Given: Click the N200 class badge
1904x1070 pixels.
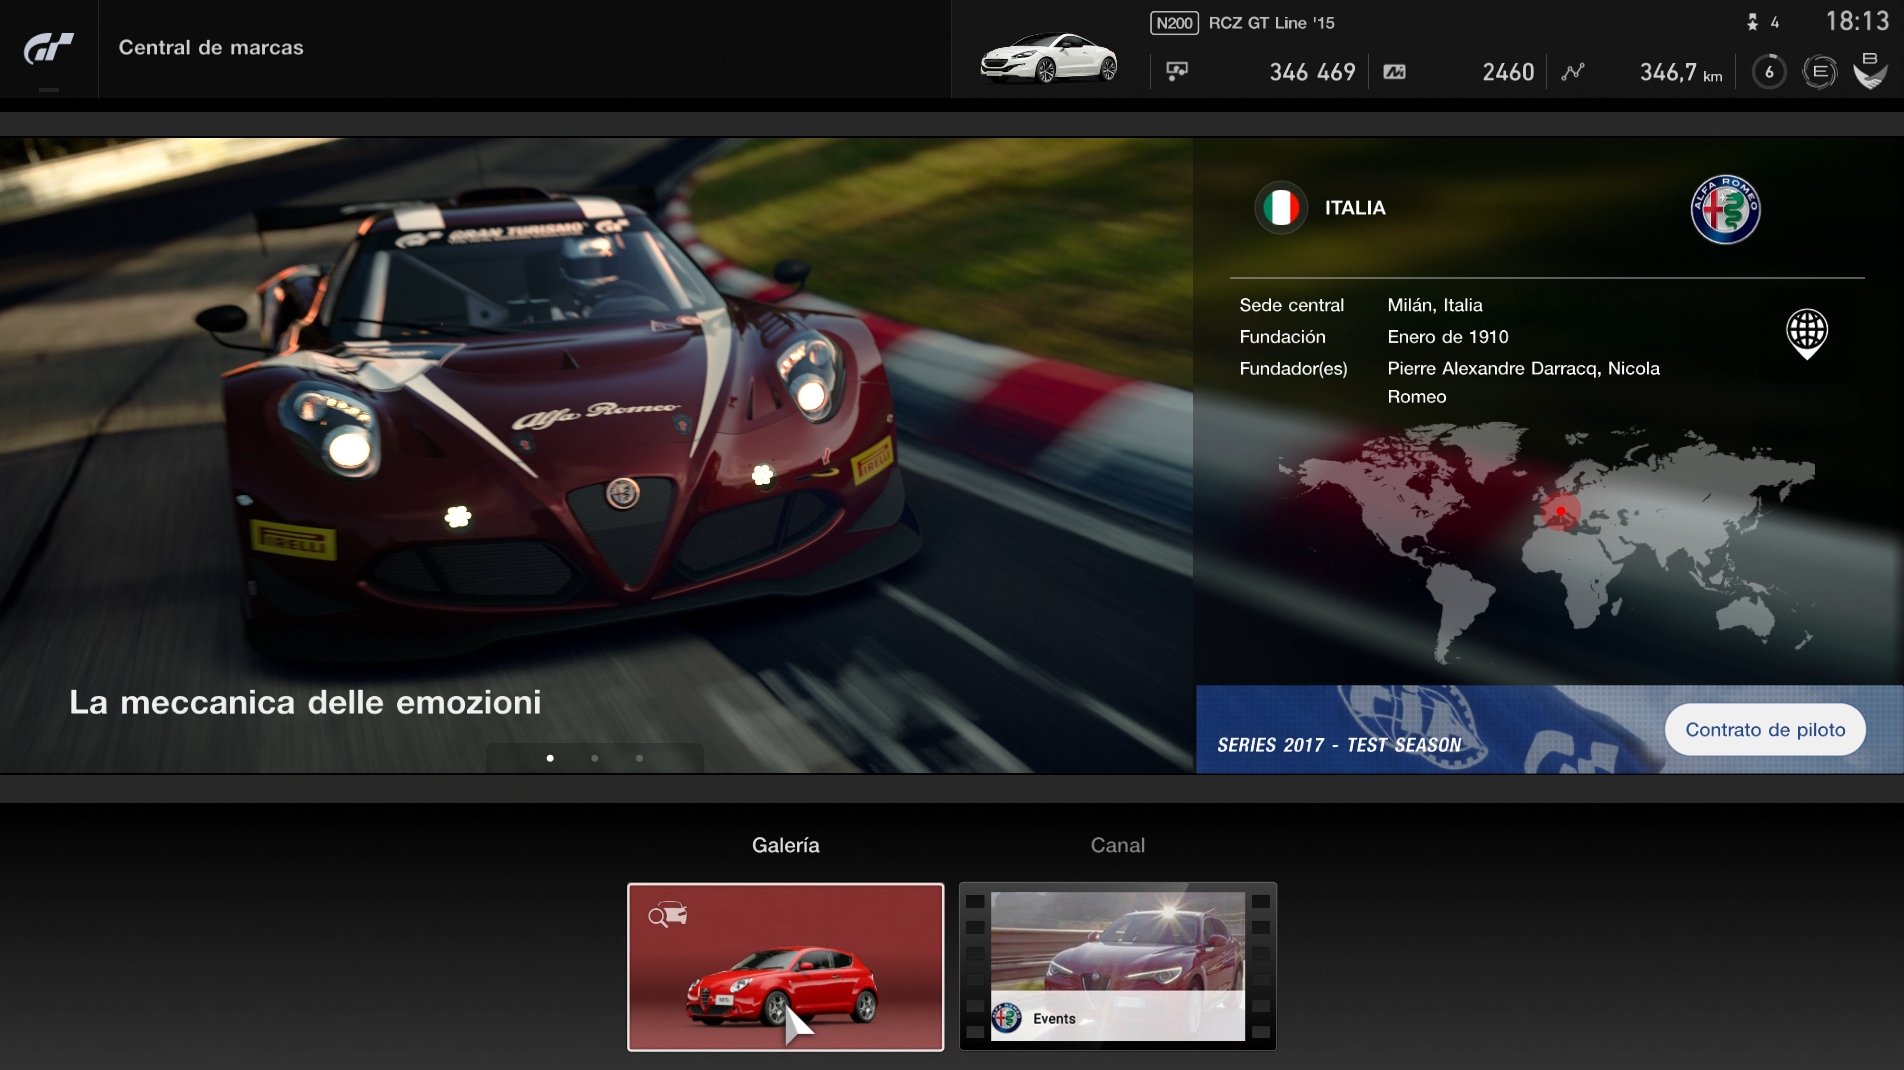Looking at the screenshot, I should tap(1174, 22).
